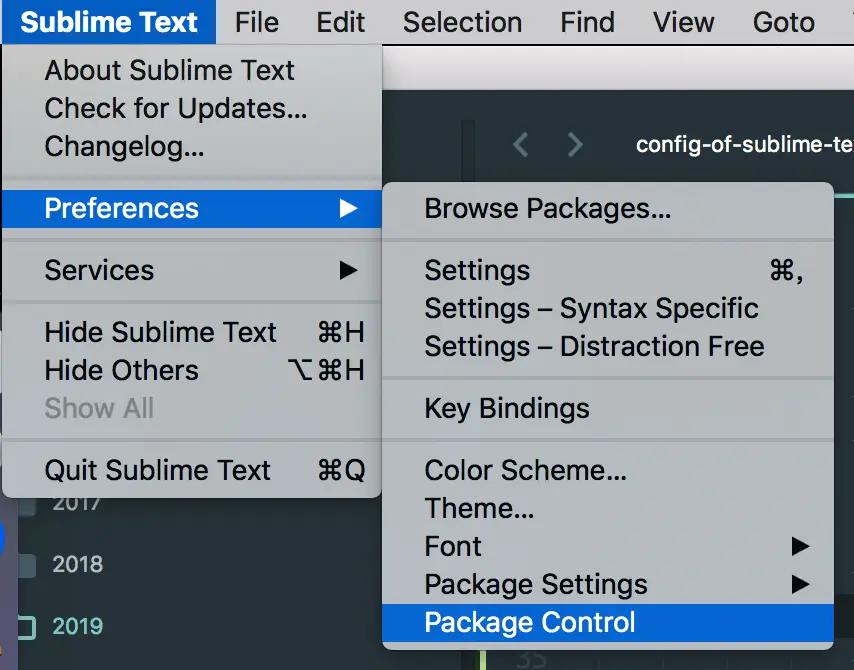854x670 pixels.
Task: Select the config-of-sublime-text tab title
Action: 744,145
